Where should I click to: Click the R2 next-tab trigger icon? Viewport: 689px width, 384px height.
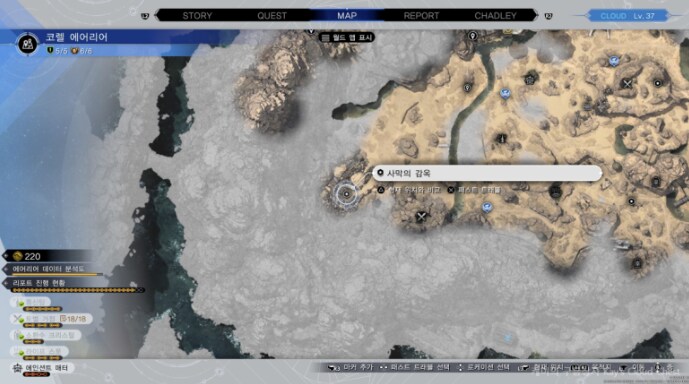[548, 16]
